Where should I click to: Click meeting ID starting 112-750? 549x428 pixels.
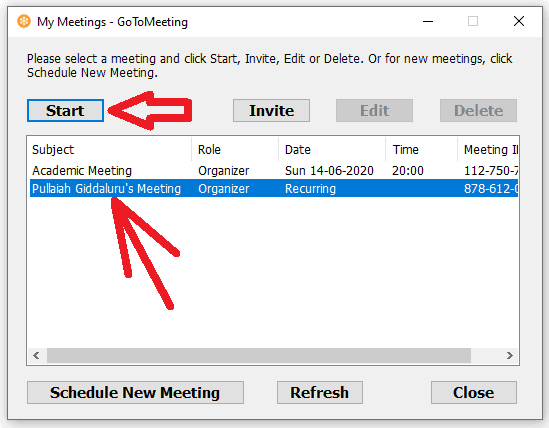tap(491, 171)
